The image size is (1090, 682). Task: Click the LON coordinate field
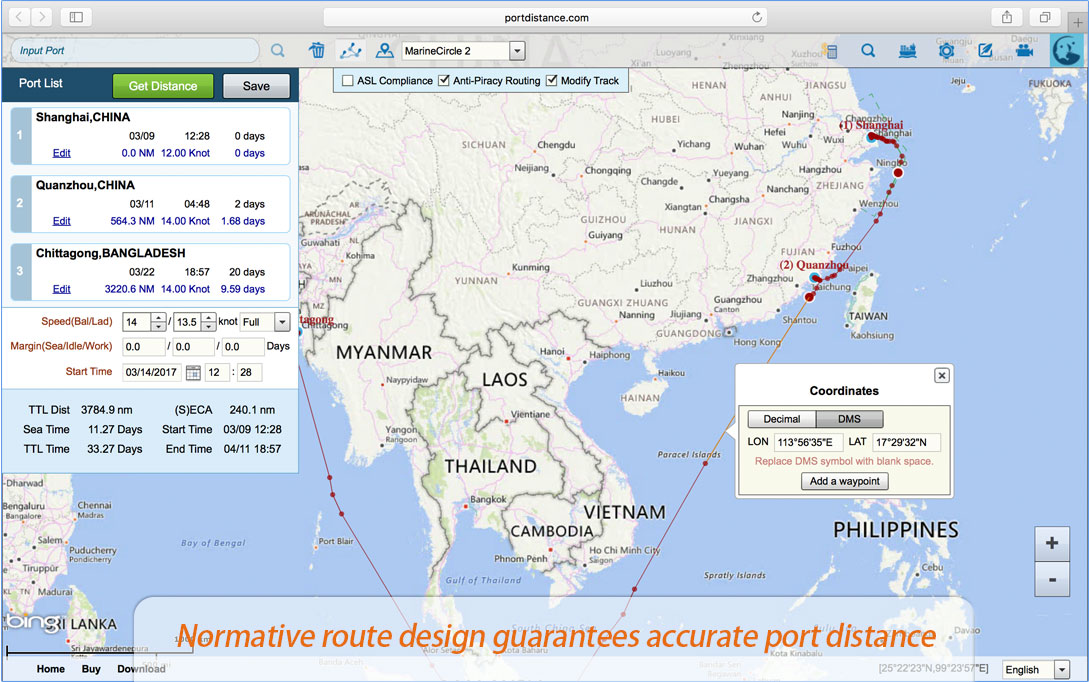pos(808,442)
